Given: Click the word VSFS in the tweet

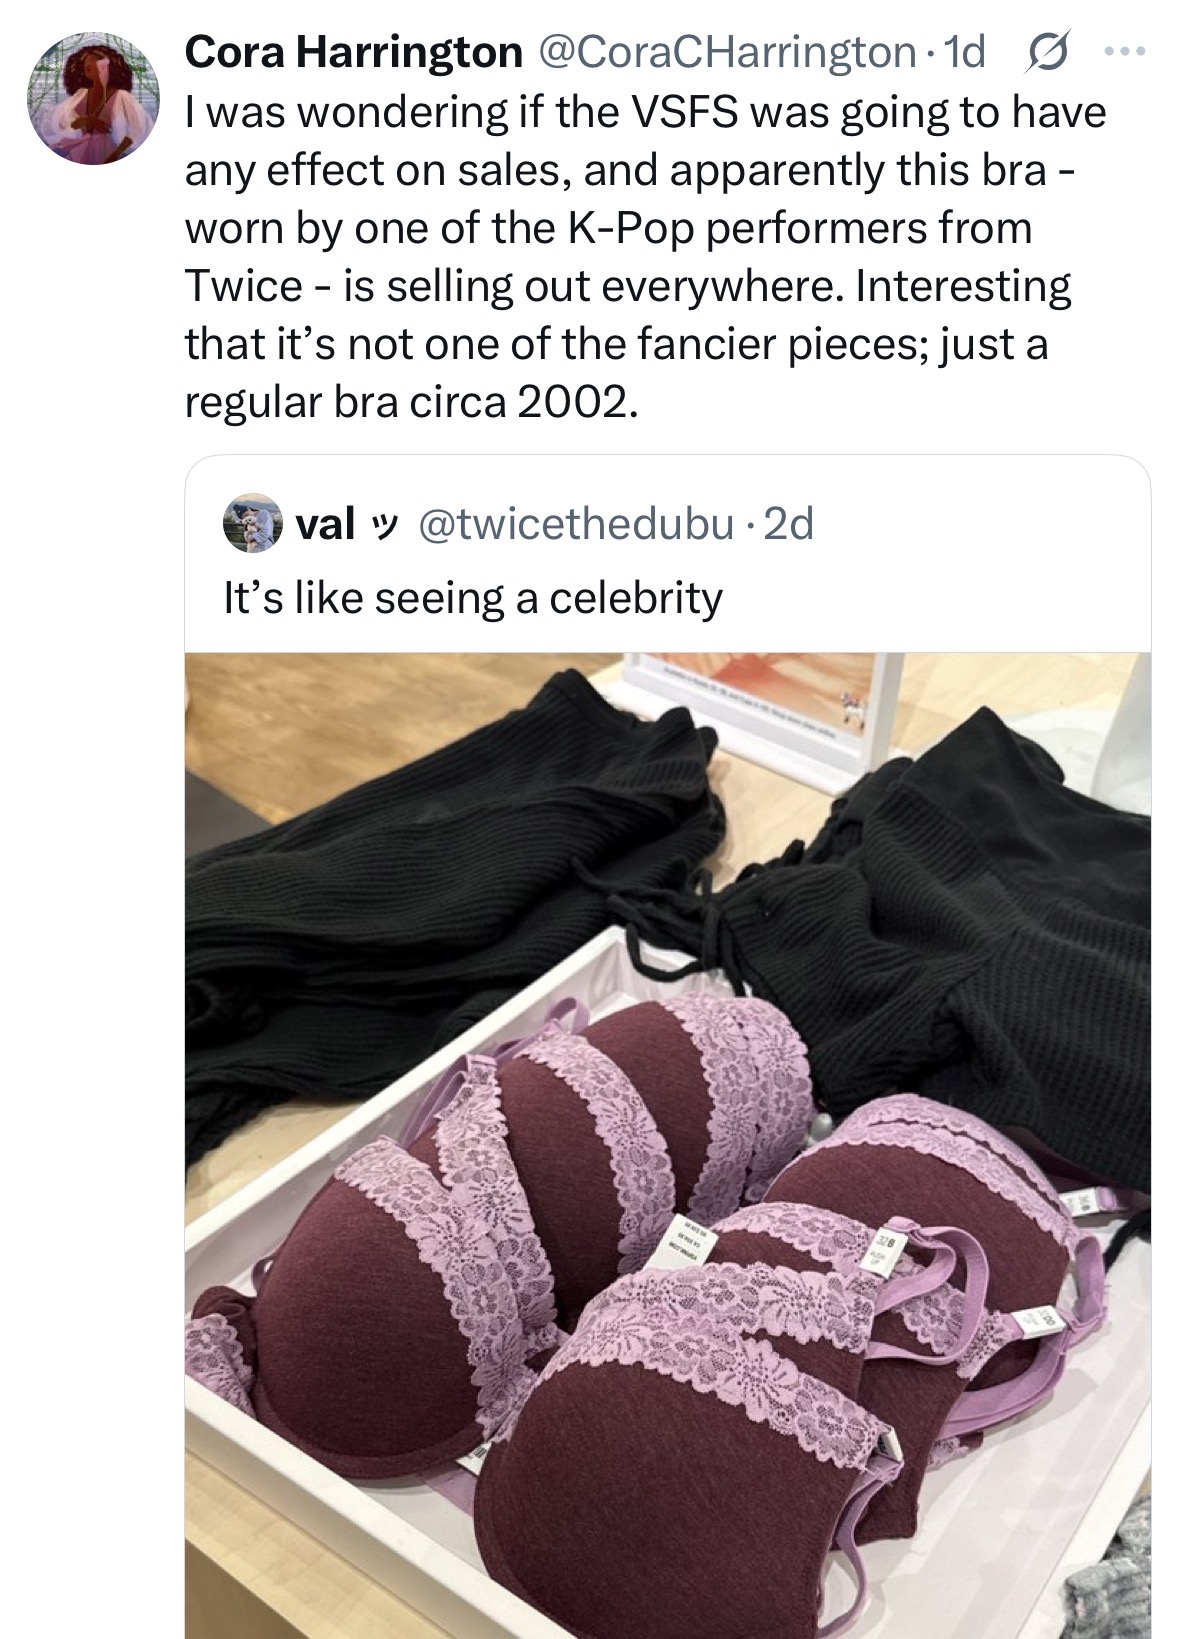Looking at the screenshot, I should click(x=685, y=111).
